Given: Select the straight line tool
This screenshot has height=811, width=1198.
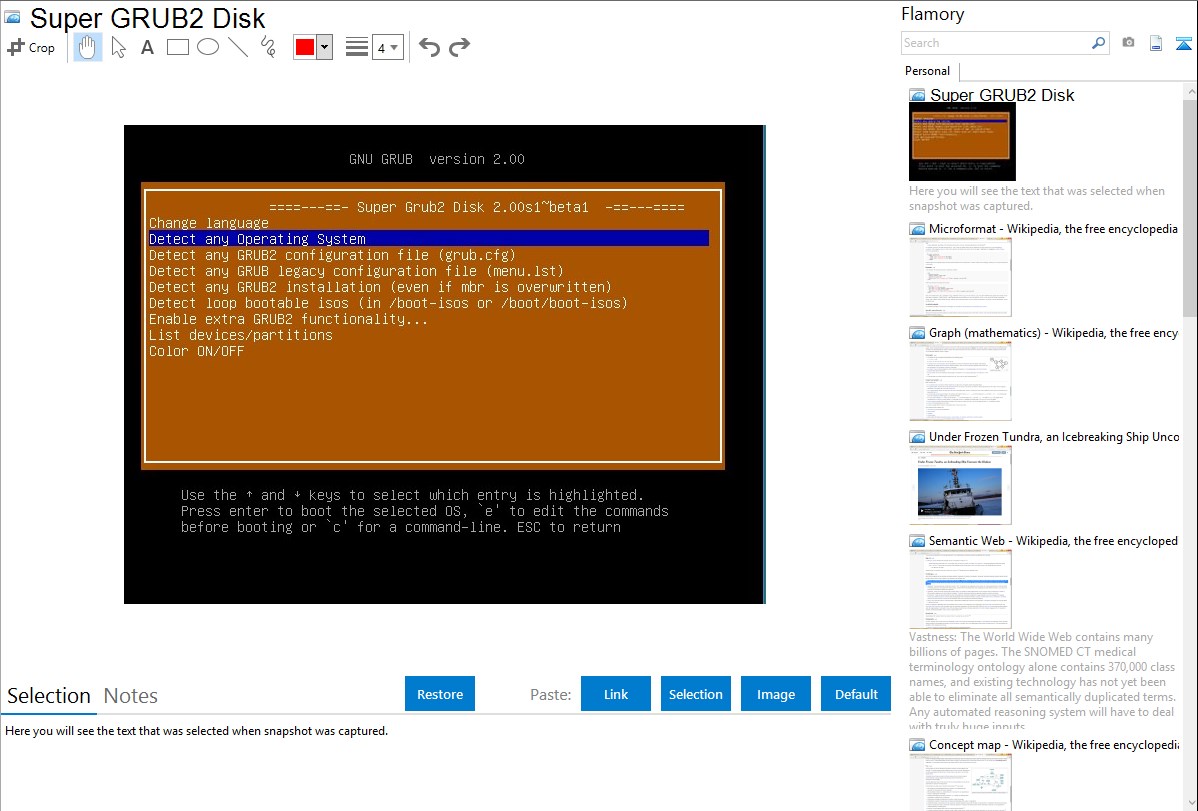Looking at the screenshot, I should point(238,47).
